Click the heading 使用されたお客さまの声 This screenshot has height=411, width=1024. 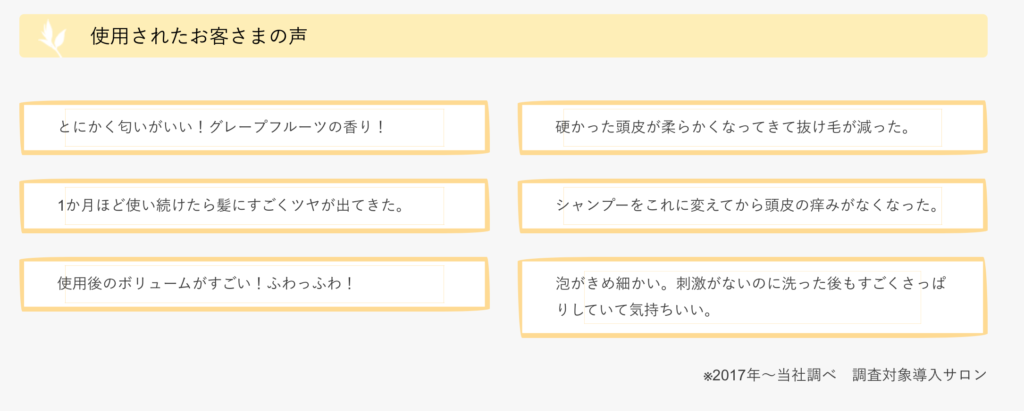199,37
